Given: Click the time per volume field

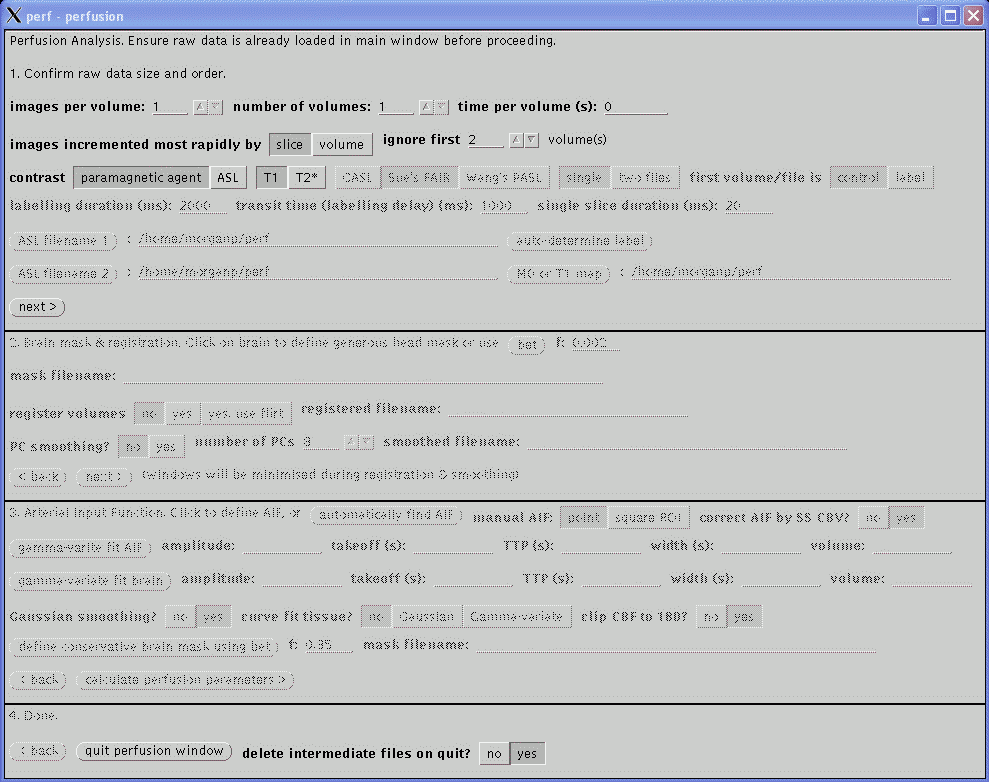Looking at the screenshot, I should coord(634,107).
